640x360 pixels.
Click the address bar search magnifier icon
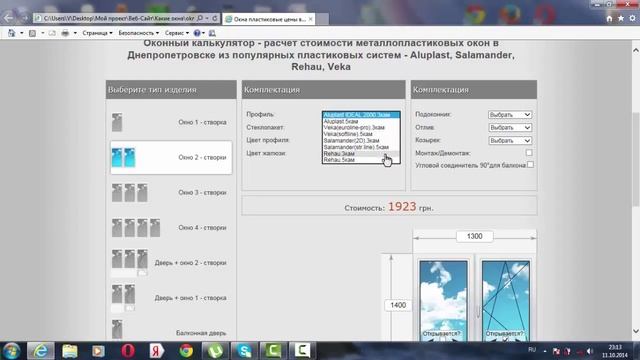pos(200,18)
